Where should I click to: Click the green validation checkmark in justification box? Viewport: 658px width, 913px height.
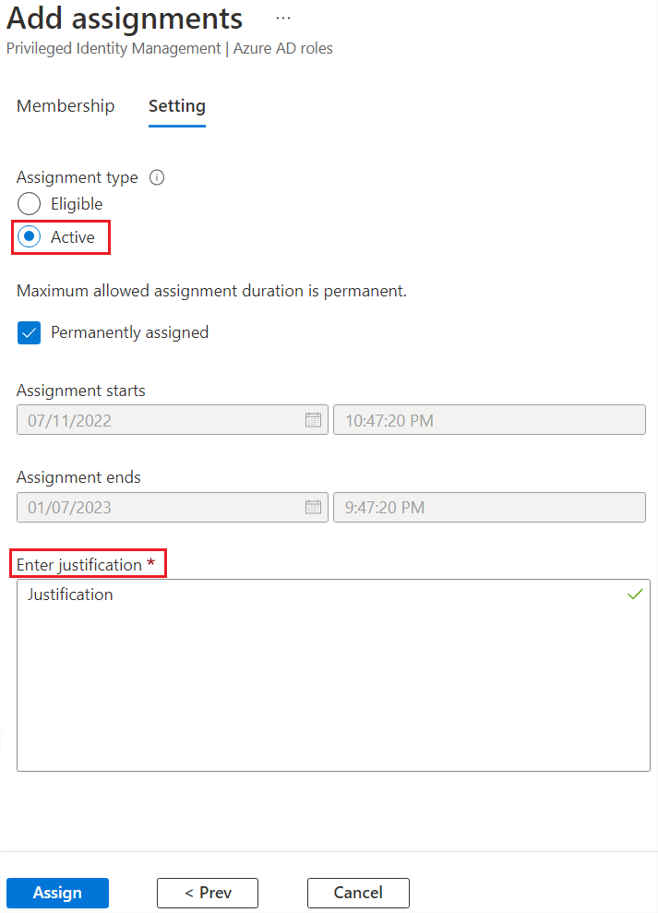click(635, 594)
